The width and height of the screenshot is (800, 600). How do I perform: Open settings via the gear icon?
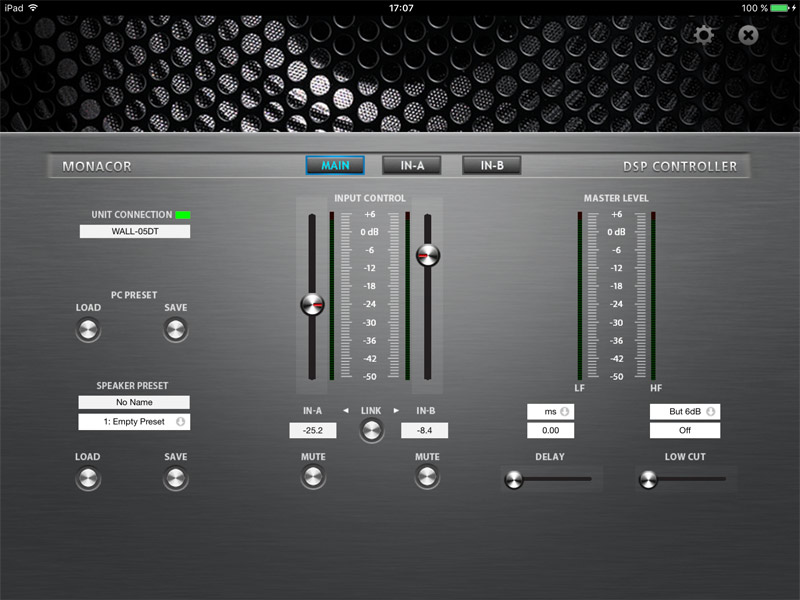[704, 35]
